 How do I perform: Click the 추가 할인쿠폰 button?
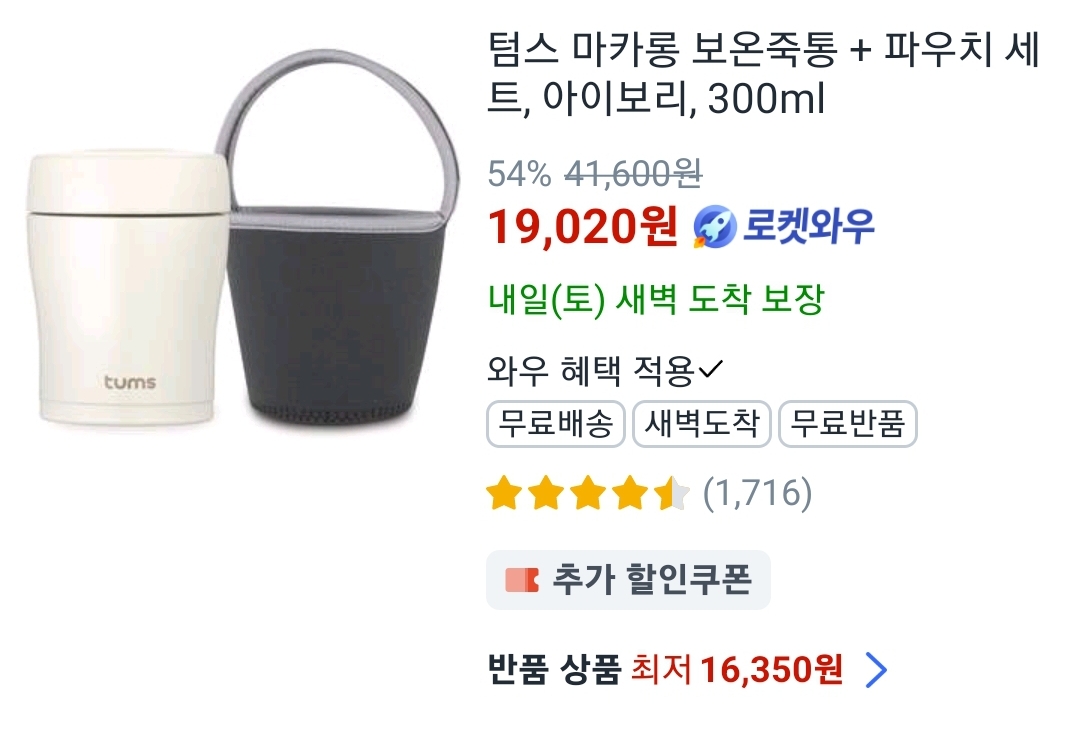pyautogui.click(x=628, y=580)
